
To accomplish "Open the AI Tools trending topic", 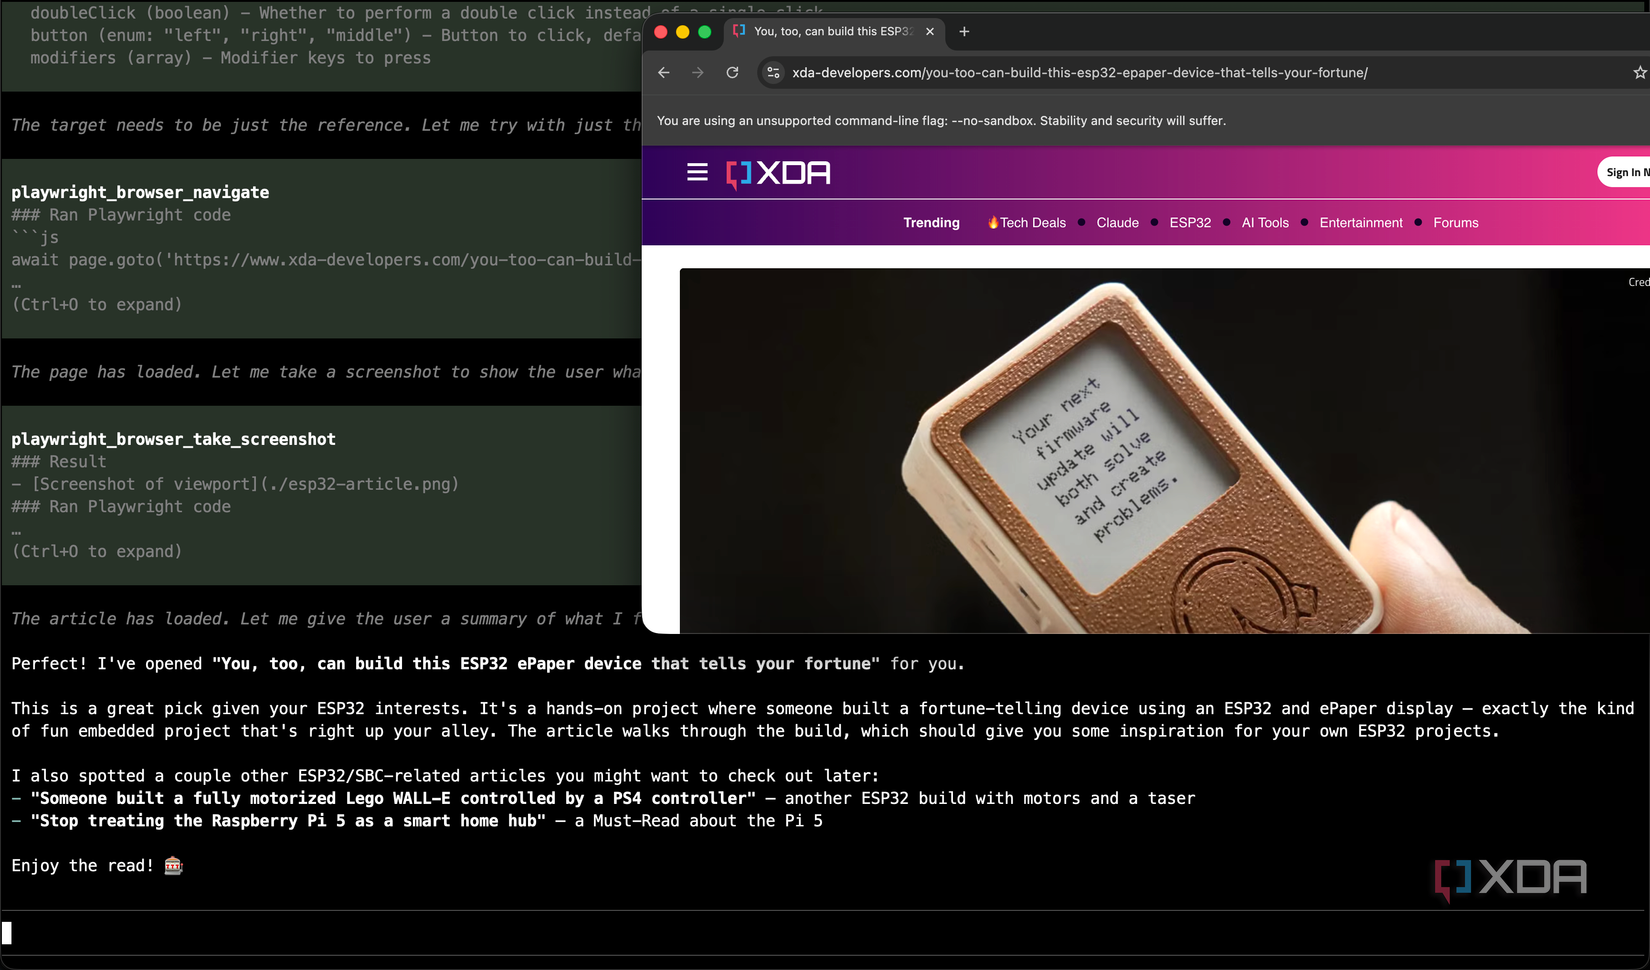I will pos(1265,223).
